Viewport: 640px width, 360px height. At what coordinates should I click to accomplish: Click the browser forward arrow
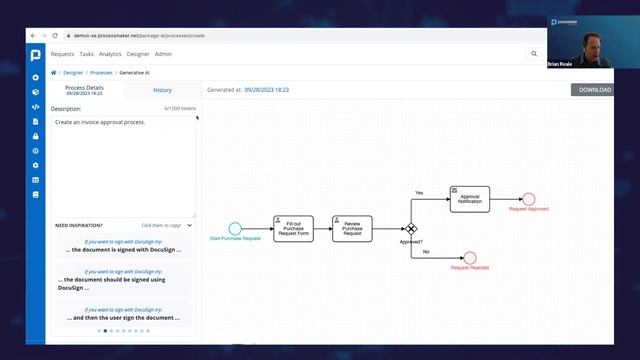click(x=44, y=36)
